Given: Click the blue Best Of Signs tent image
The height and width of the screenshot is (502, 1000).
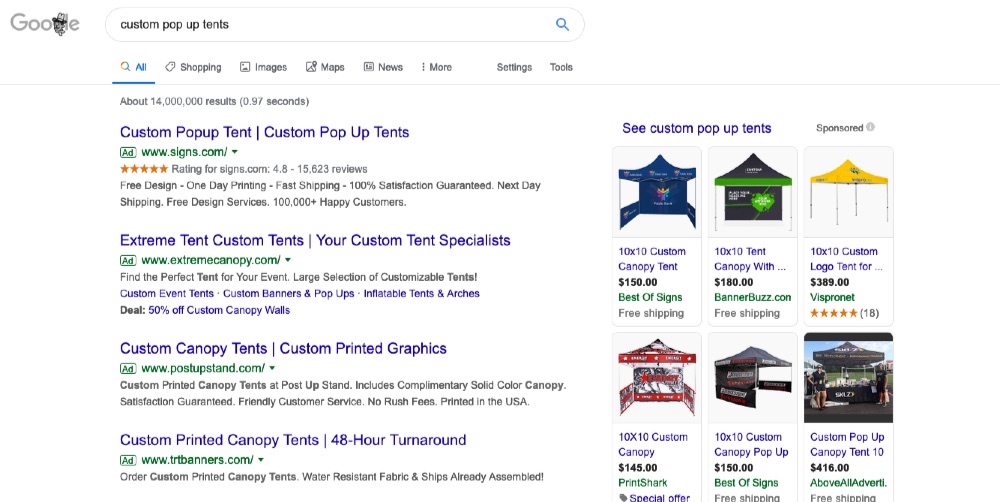Looking at the screenshot, I should pos(656,192).
